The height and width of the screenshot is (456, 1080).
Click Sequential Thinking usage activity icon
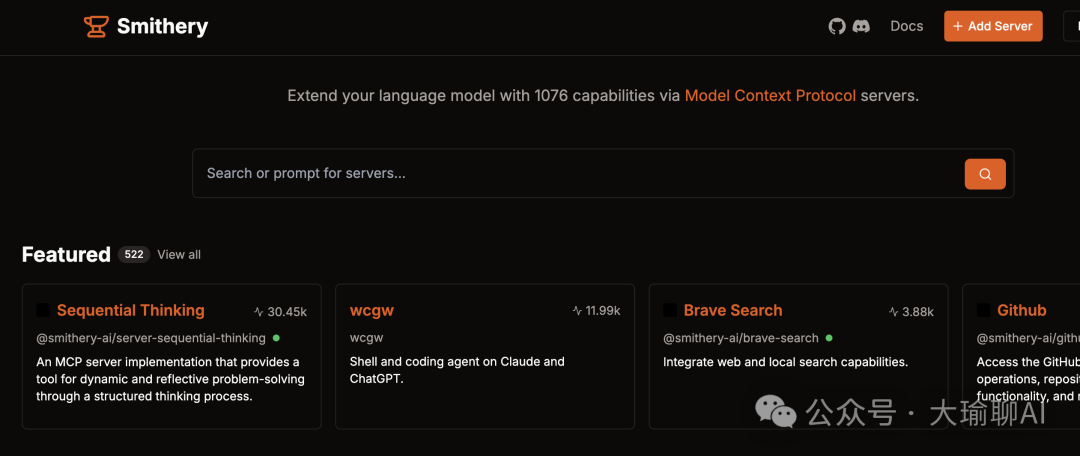point(259,311)
